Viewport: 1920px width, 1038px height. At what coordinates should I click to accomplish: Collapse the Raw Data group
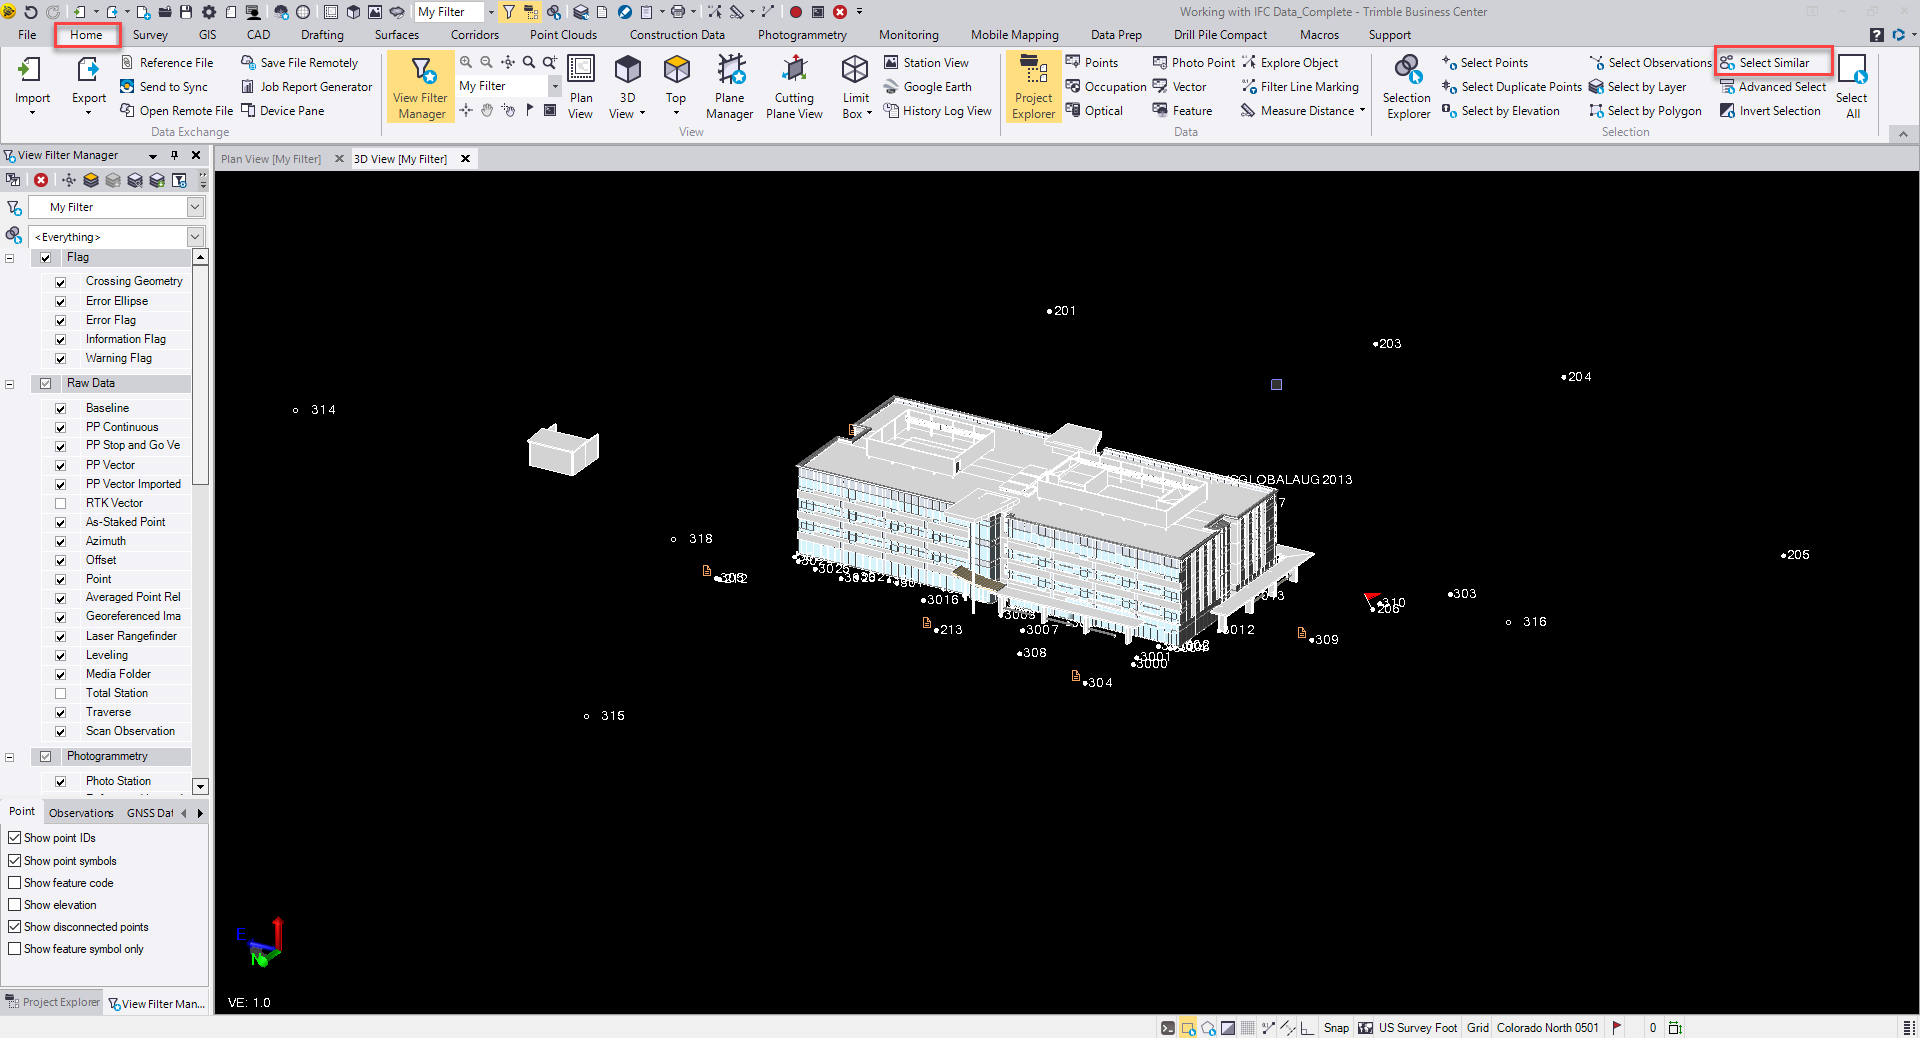[10, 384]
